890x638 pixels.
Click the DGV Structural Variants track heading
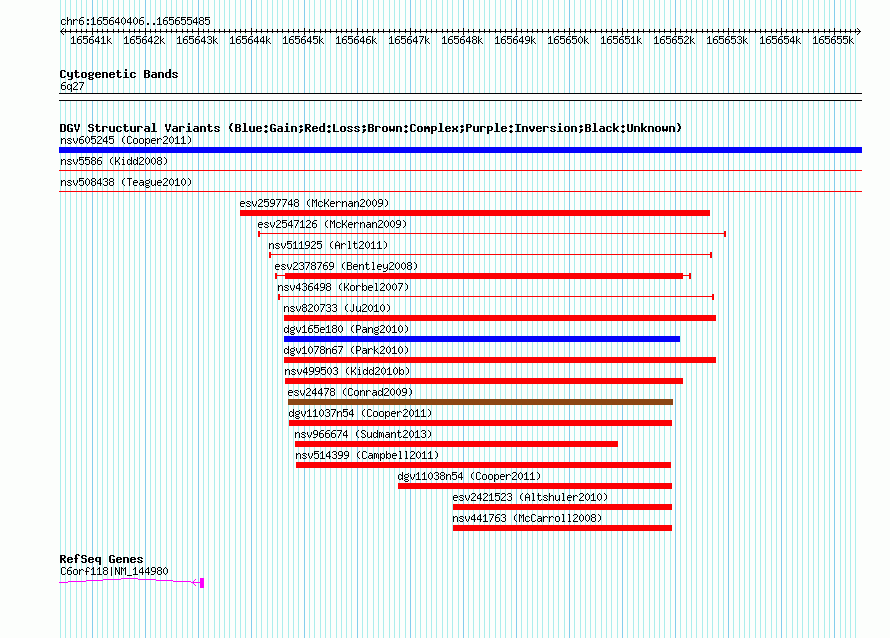click(370, 128)
